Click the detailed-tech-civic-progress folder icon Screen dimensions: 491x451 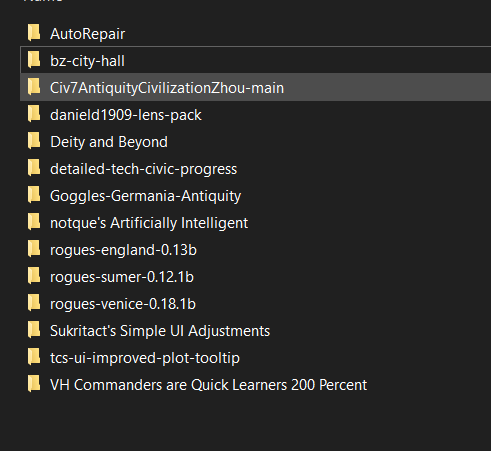tap(34, 168)
